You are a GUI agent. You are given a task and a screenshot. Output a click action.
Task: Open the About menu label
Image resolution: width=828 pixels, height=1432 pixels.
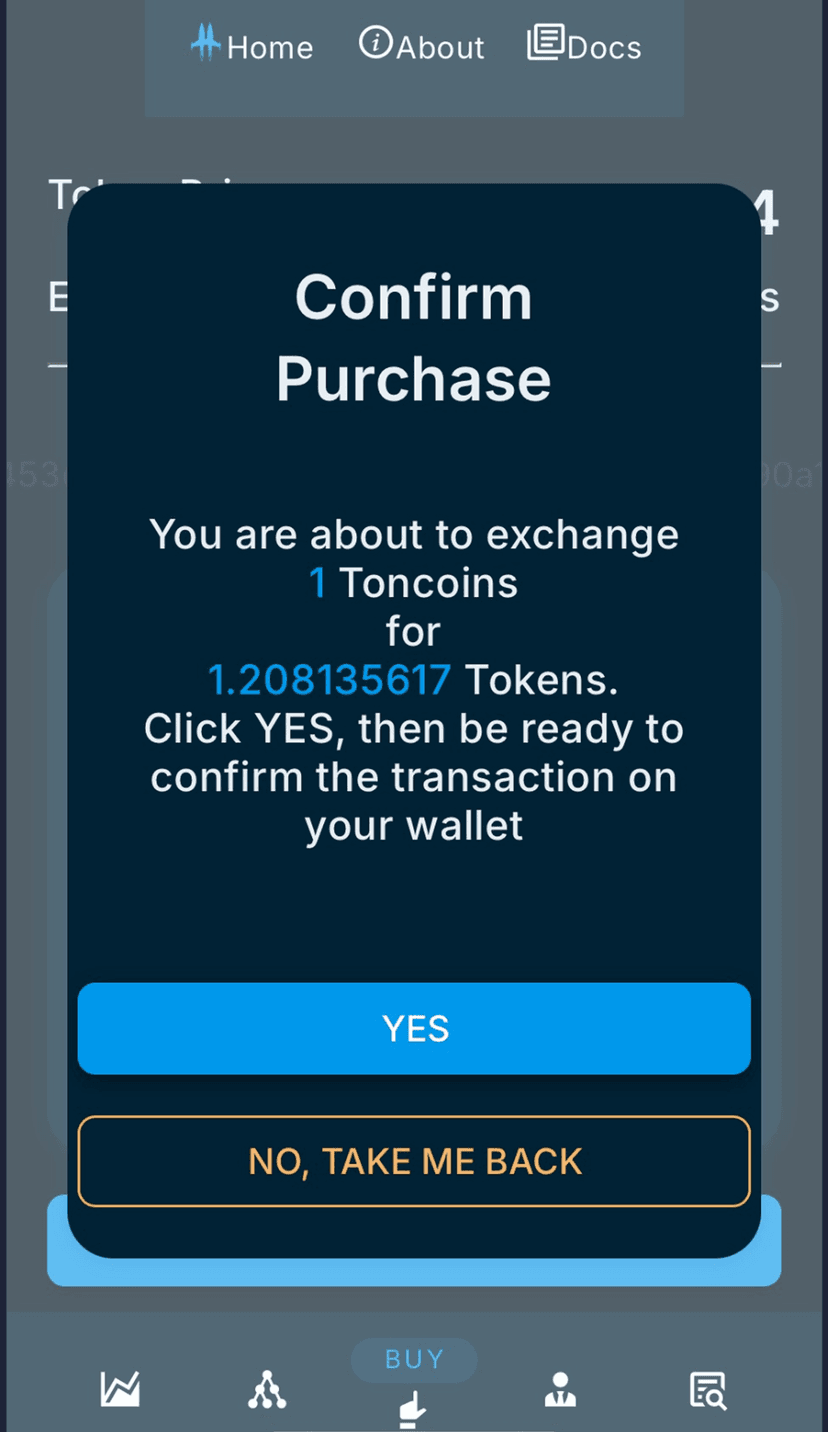[440, 47]
